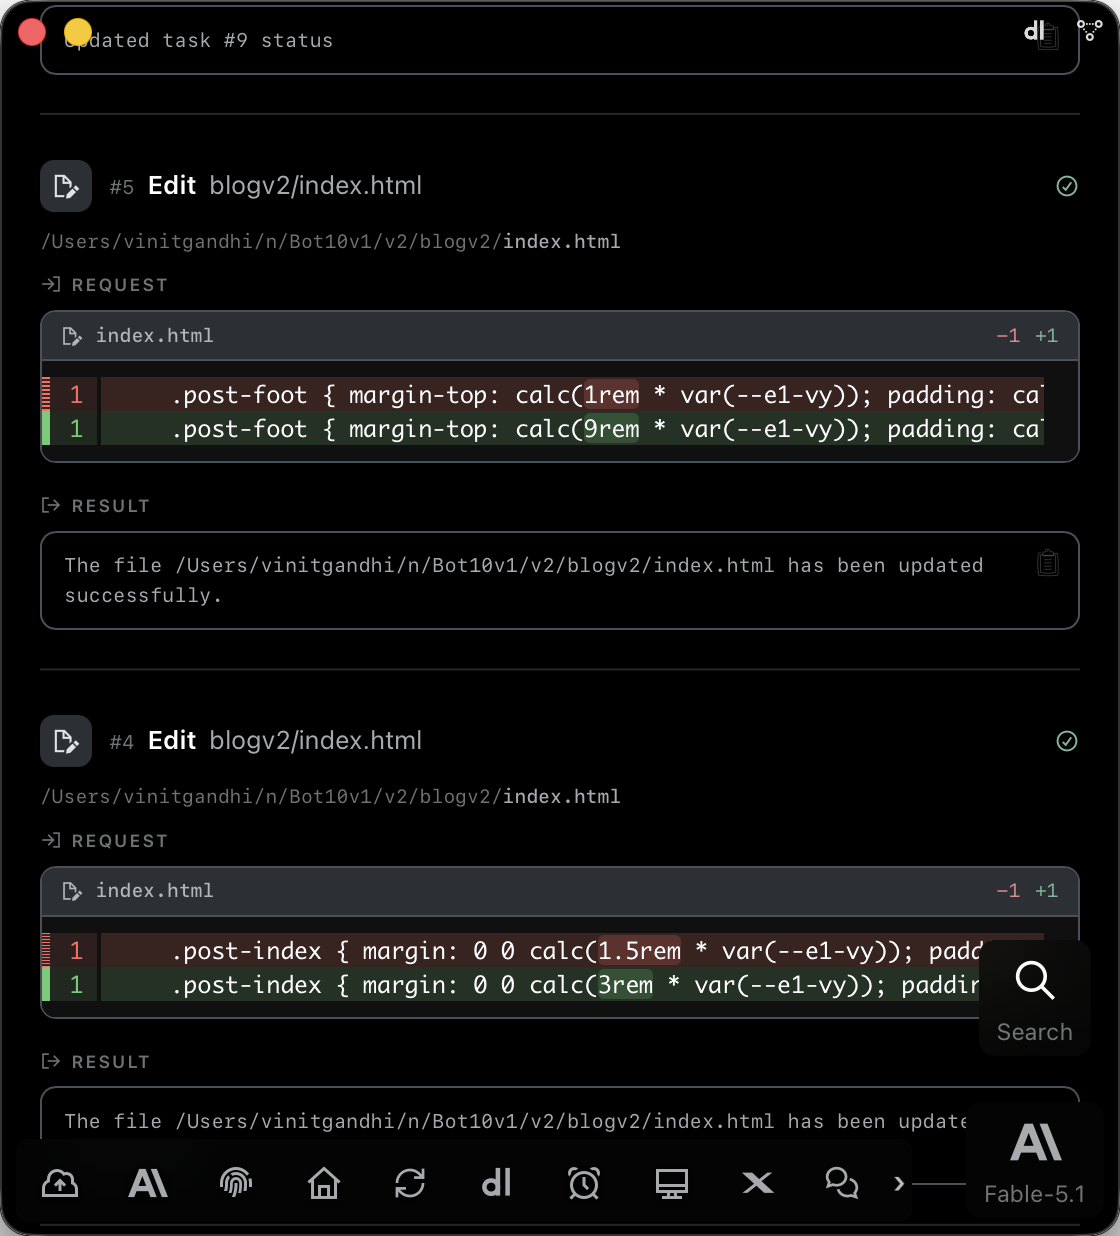The image size is (1120, 1236).
Task: Click the RESULT label under #5 Edit
Action: tap(96, 506)
